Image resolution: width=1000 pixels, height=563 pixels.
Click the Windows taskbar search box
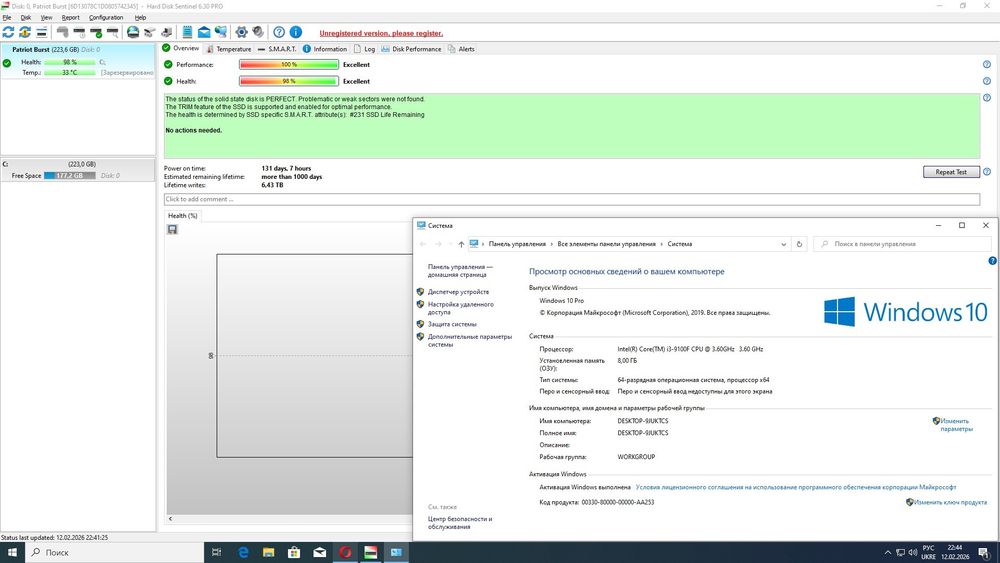[115, 552]
